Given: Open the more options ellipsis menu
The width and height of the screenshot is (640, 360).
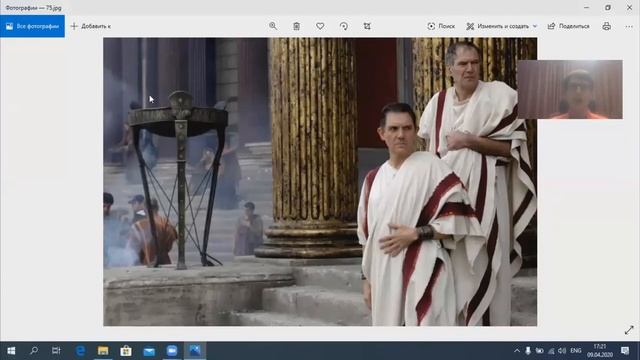Looking at the screenshot, I should click(629, 26).
